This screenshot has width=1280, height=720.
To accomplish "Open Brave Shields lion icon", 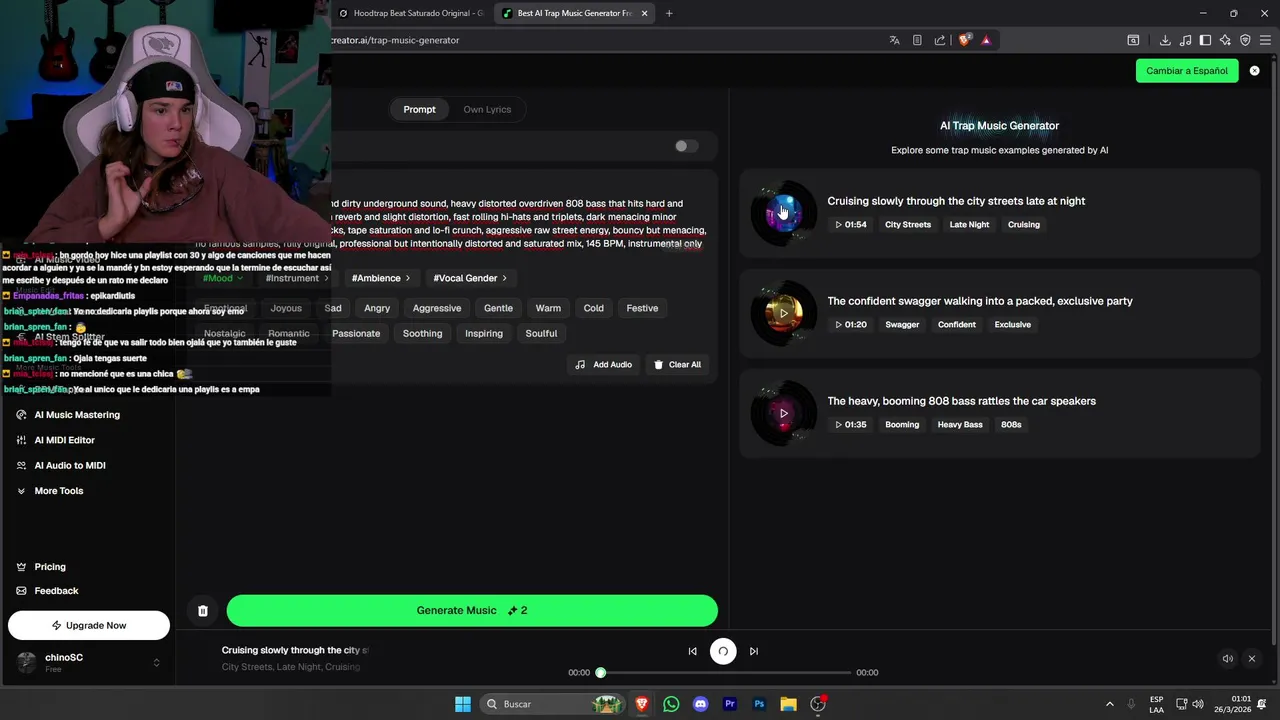I will coord(965,40).
